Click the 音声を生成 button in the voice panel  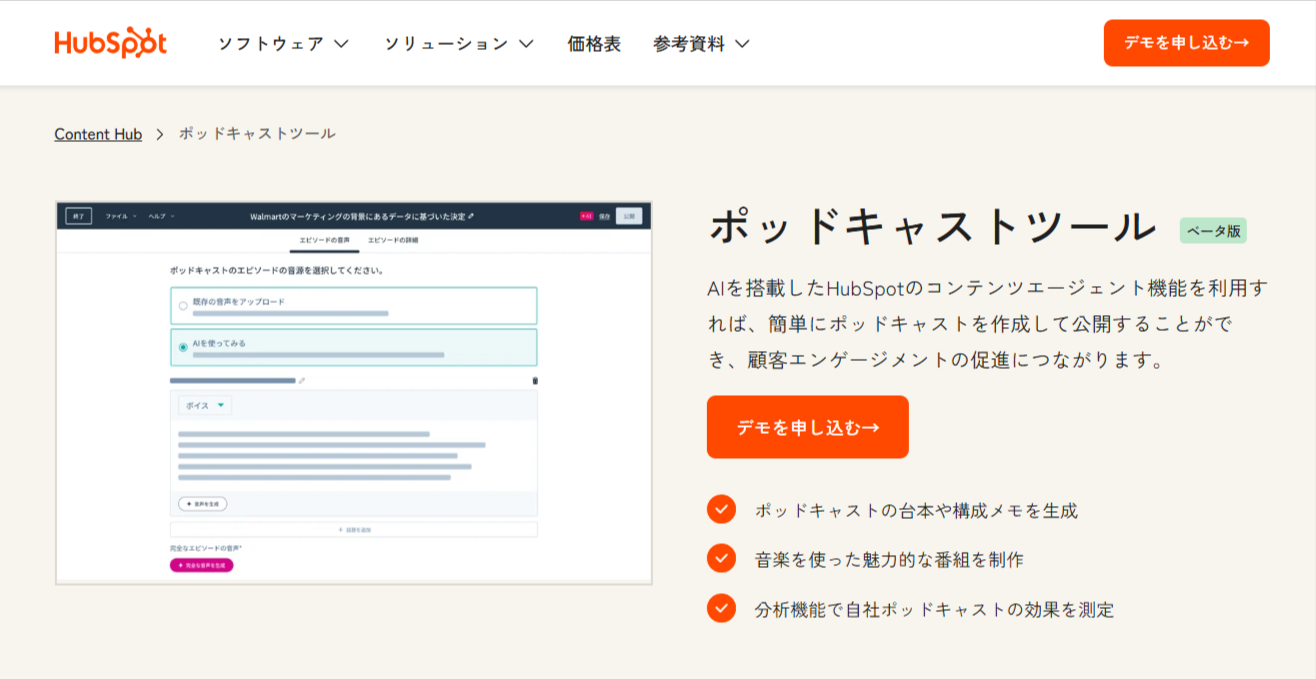(201, 503)
